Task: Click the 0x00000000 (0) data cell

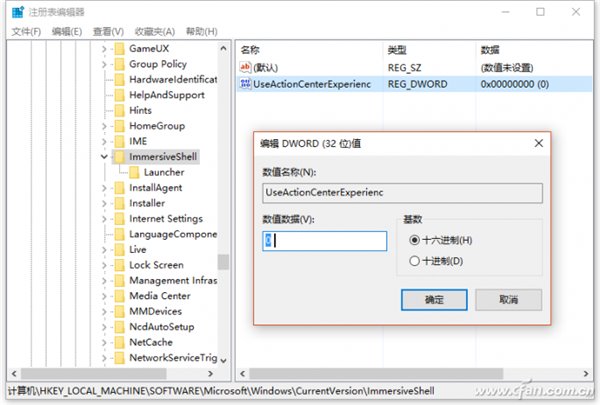Action: (515, 84)
